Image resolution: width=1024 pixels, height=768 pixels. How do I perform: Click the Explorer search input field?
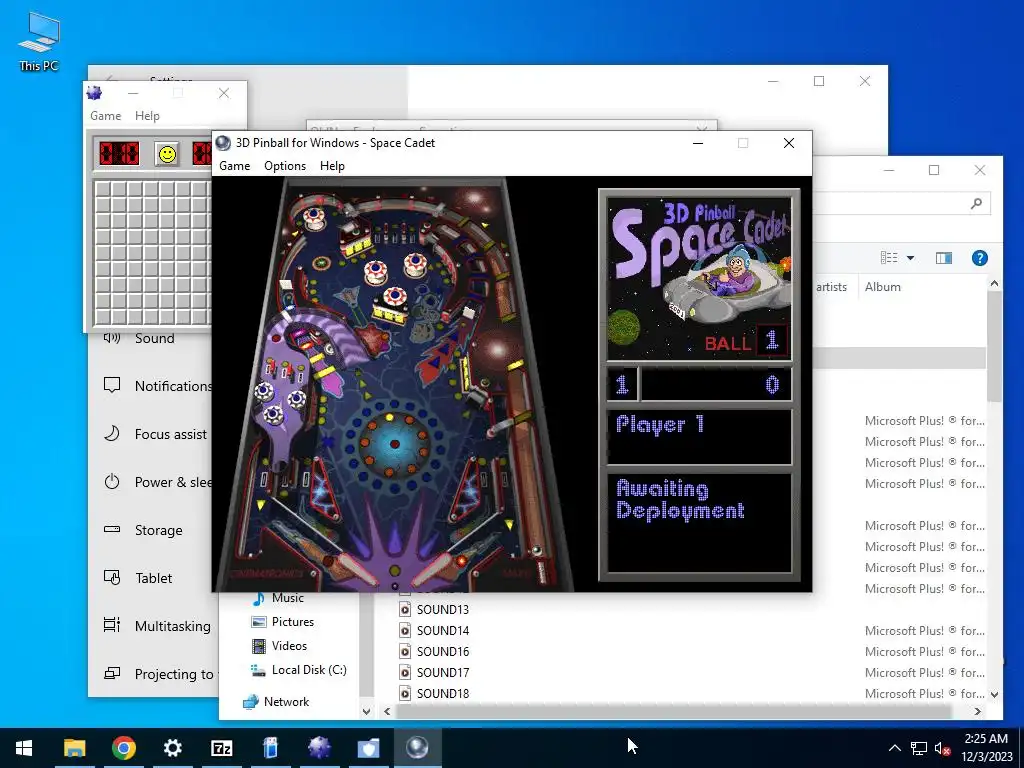click(901, 204)
